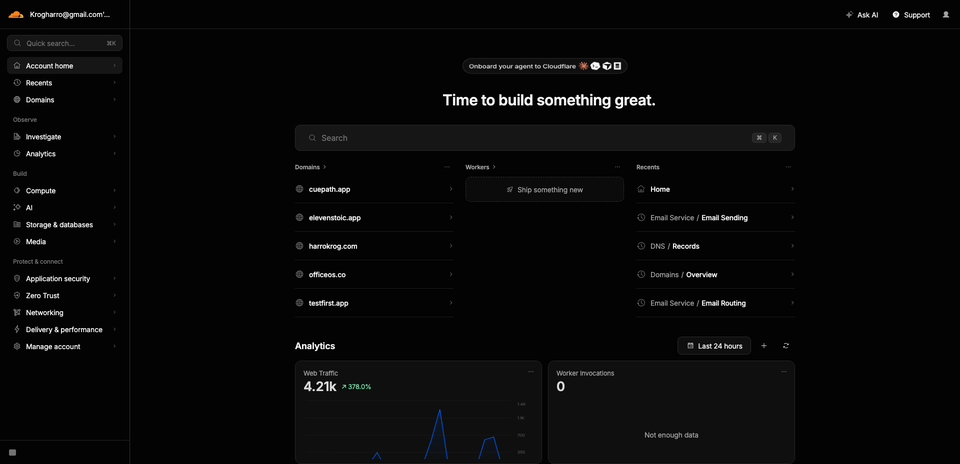
Task: Expand the Manage account chevron
Action: pyautogui.click(x=114, y=346)
